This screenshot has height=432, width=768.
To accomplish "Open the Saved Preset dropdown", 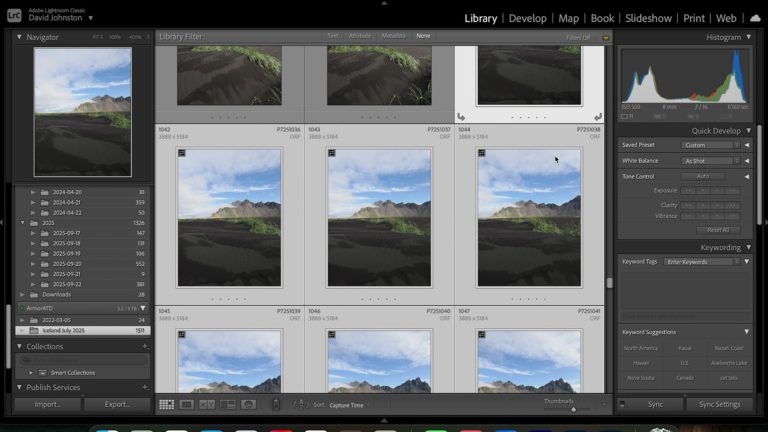I will tap(709, 145).
